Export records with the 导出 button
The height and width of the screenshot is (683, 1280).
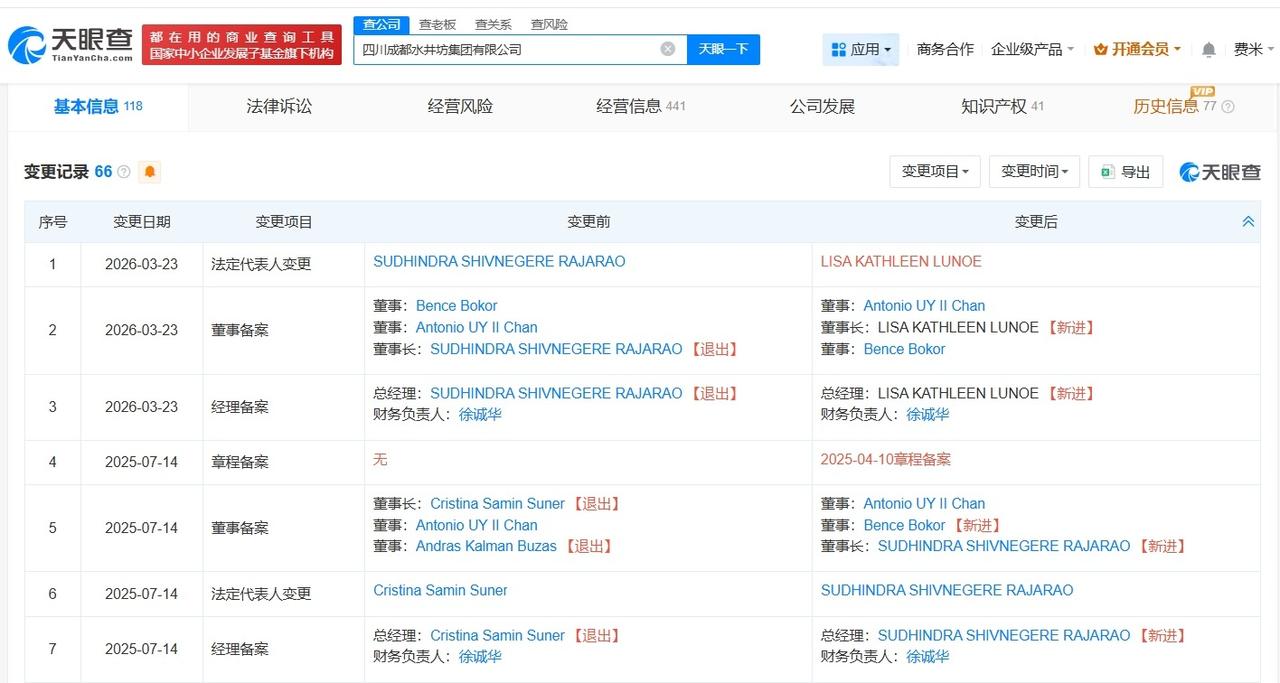point(1126,172)
